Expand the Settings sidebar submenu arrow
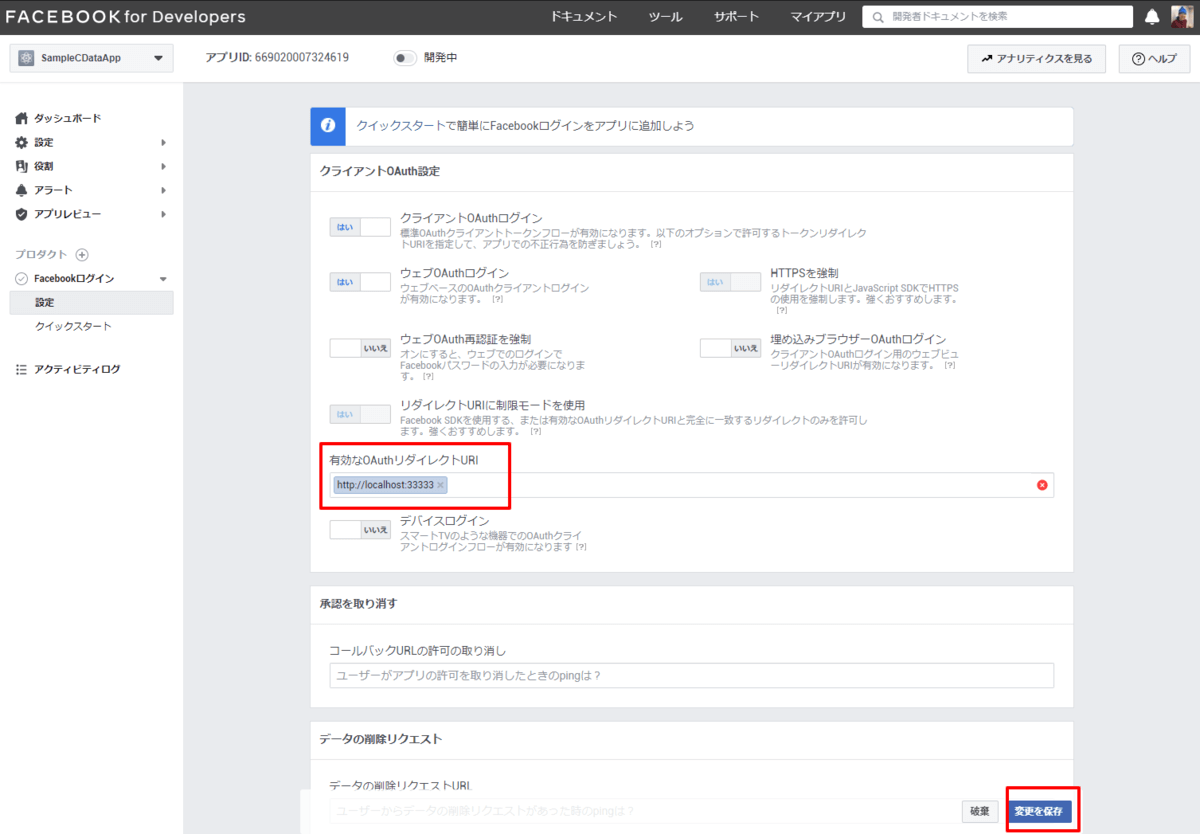The width and height of the screenshot is (1200, 834). coord(163,142)
